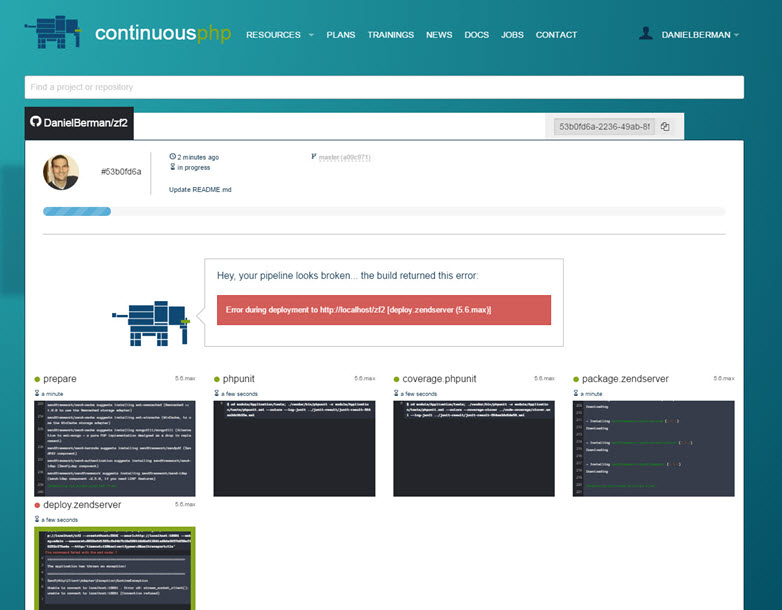The height and width of the screenshot is (610, 782).
Task: Click the build progress bar
Action: [x=384, y=211]
